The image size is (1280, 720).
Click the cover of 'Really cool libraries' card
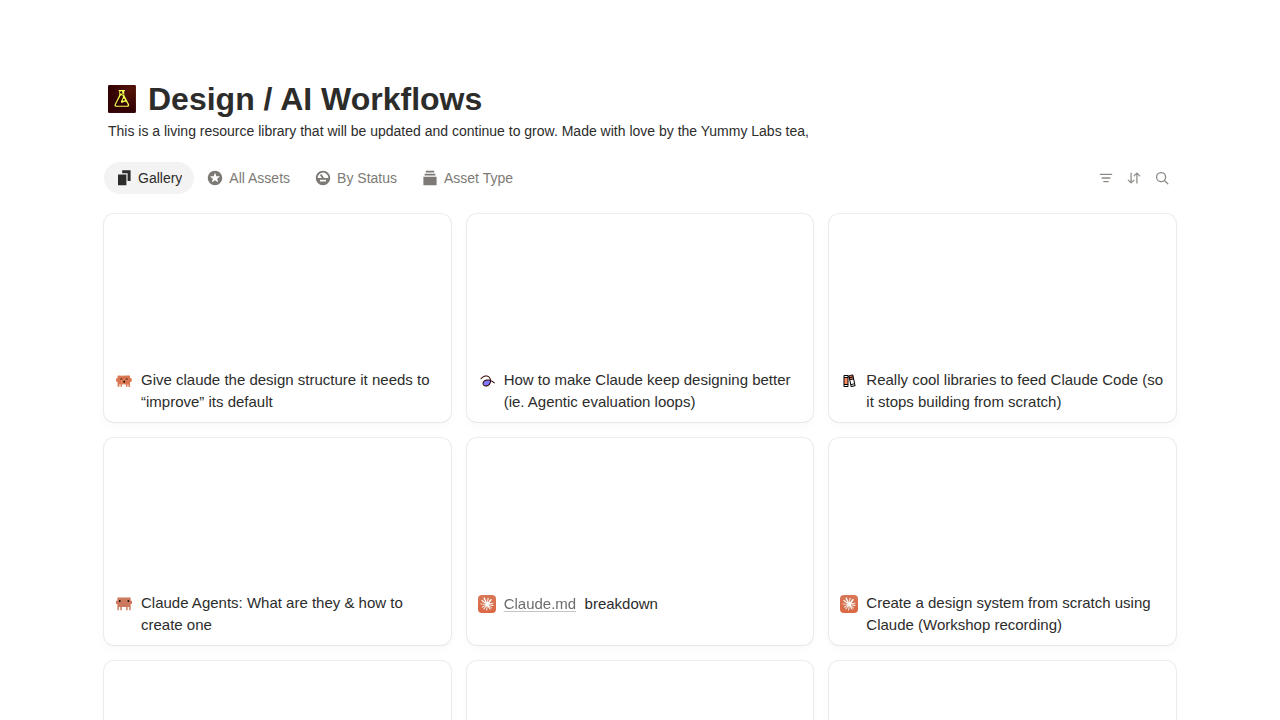[1002, 288]
